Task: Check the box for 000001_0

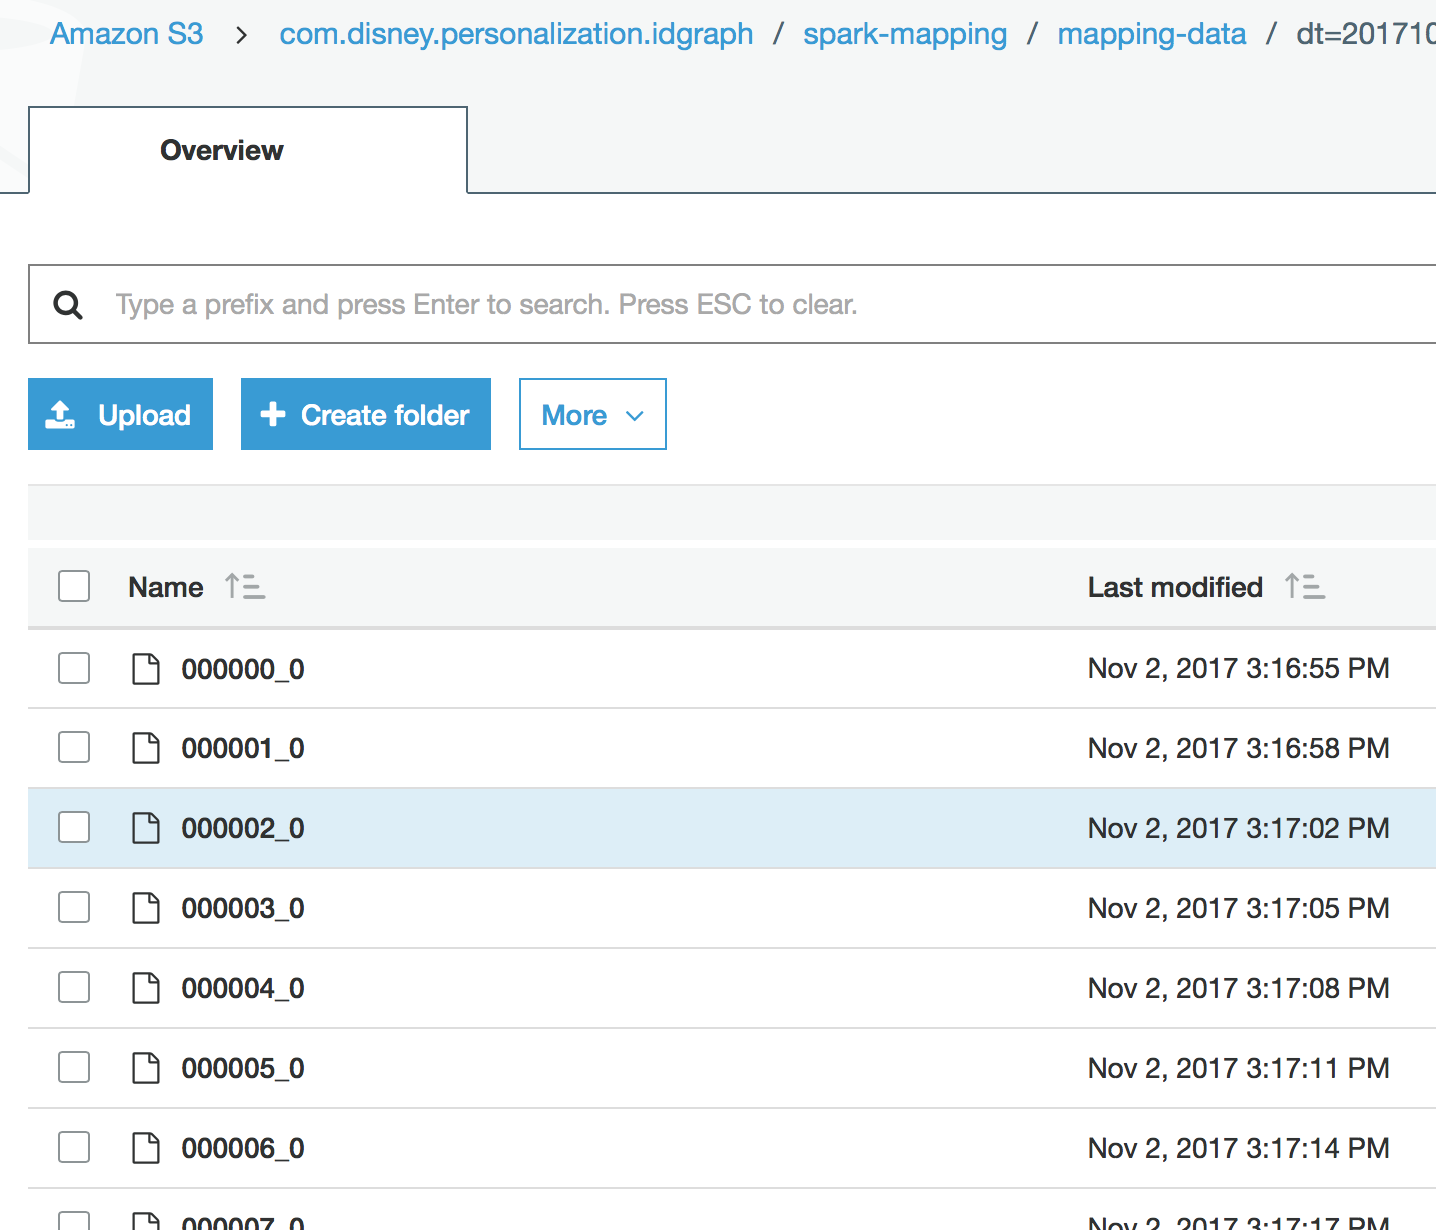Action: coord(74,748)
